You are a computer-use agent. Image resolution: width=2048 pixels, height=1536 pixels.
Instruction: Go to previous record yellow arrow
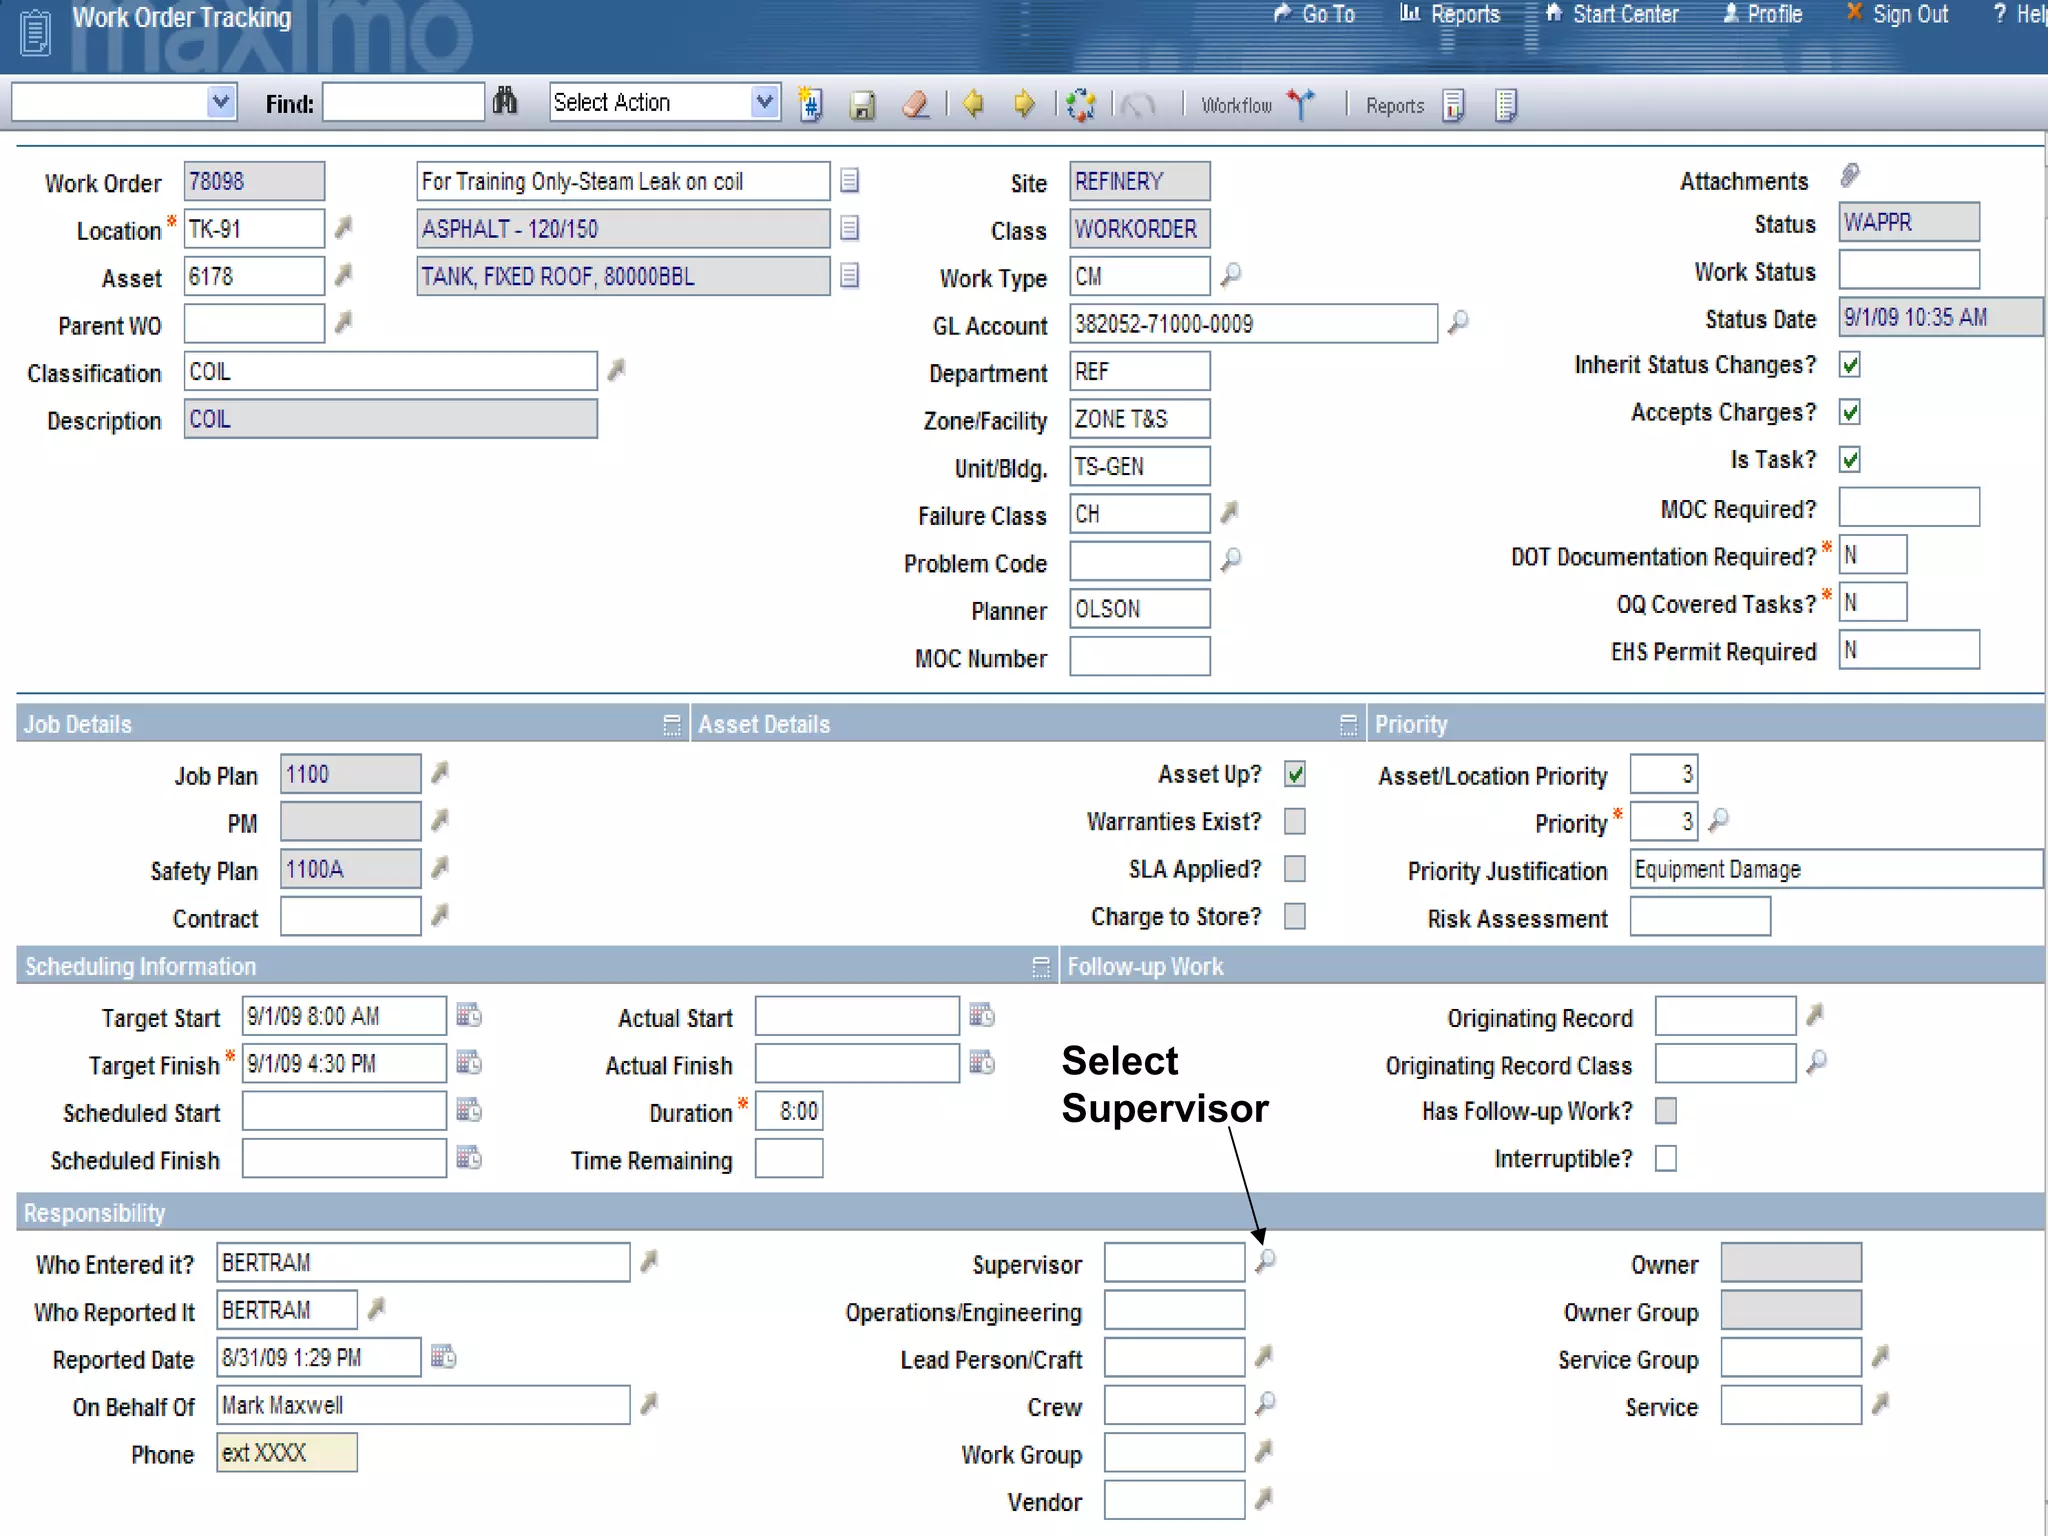[972, 103]
